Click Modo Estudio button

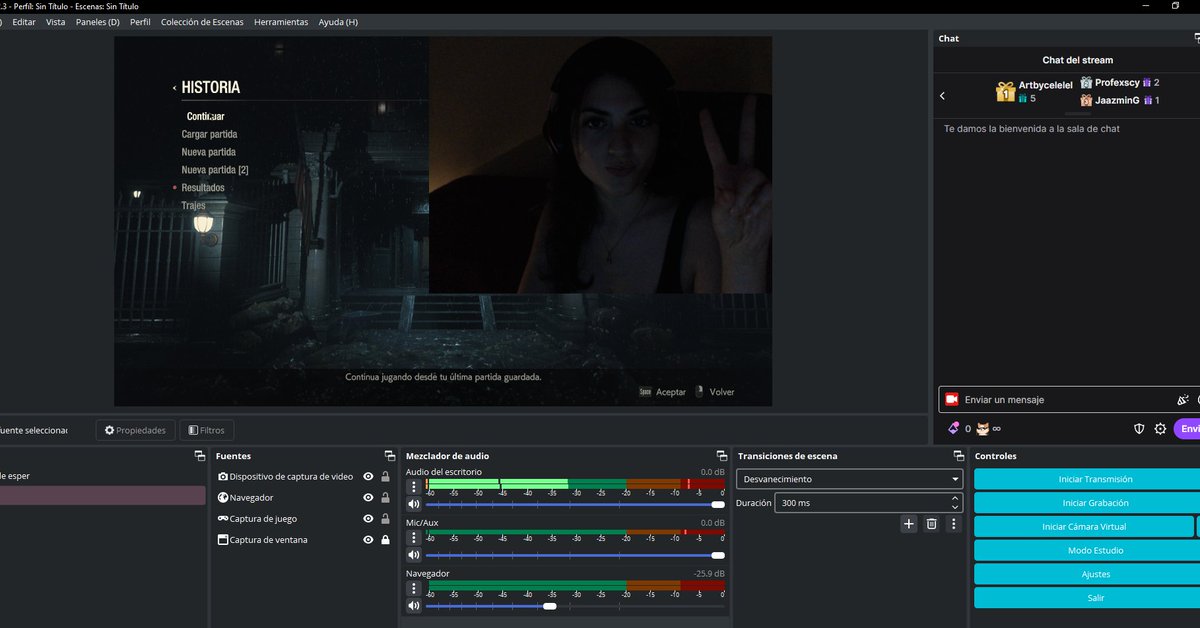(x=1095, y=550)
